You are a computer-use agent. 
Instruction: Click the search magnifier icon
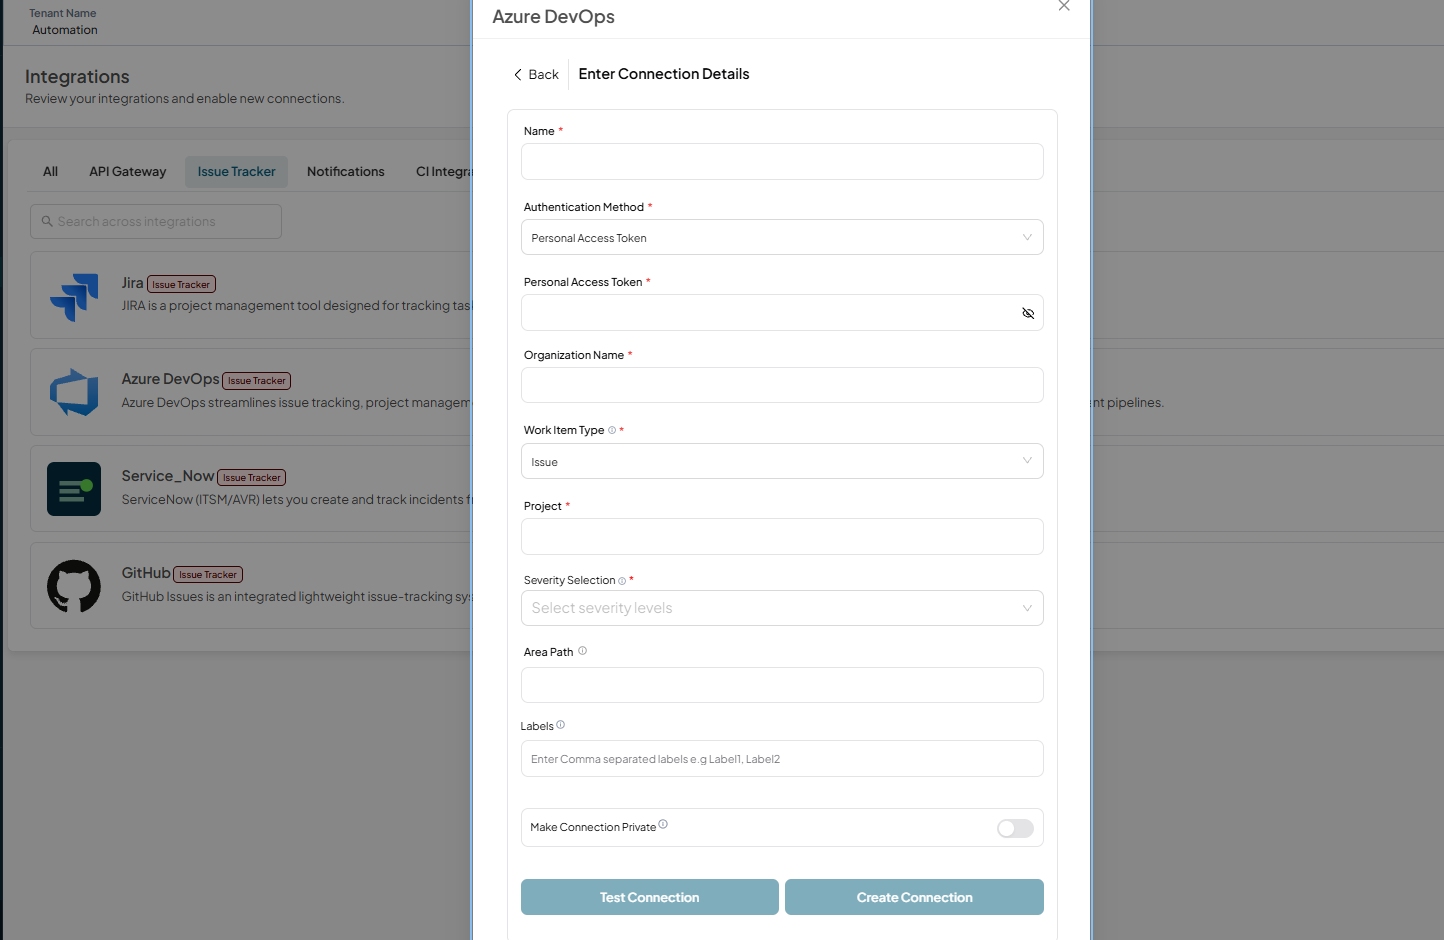coord(47,221)
